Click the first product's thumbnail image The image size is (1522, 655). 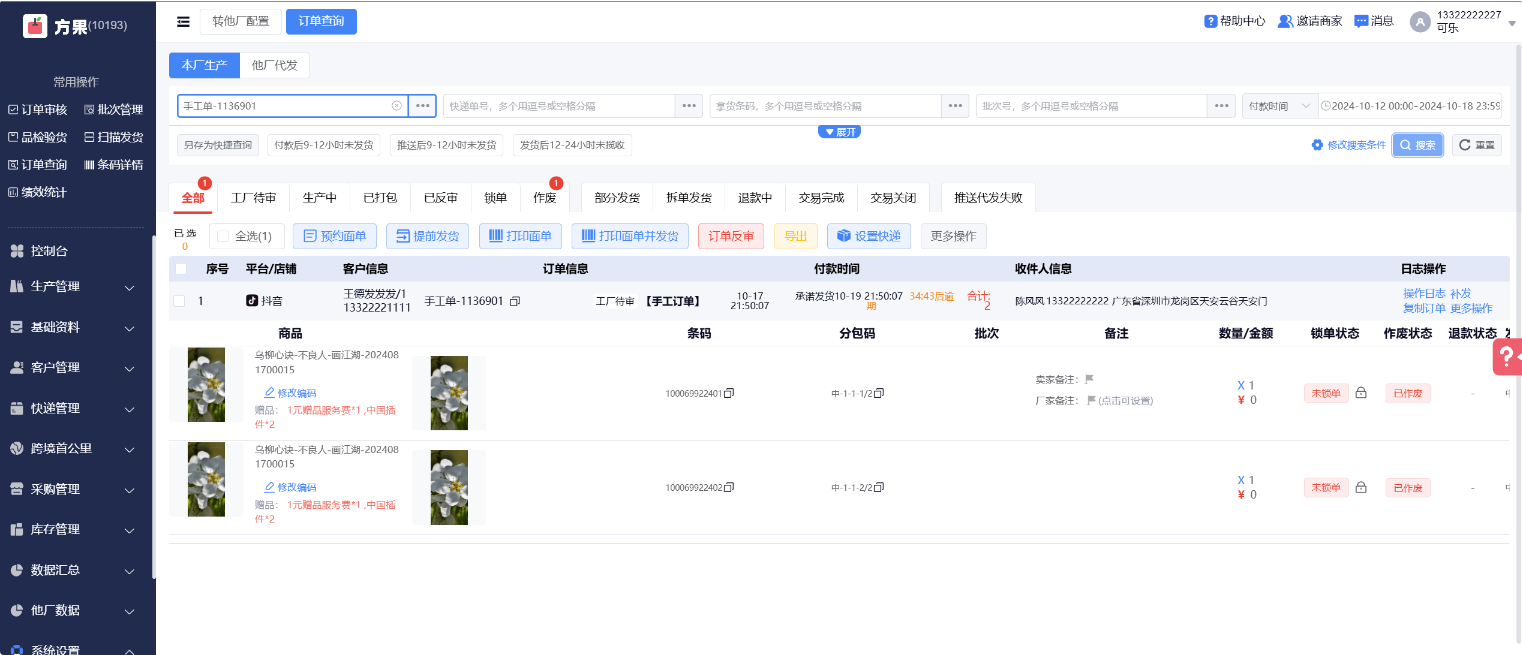(x=207, y=383)
